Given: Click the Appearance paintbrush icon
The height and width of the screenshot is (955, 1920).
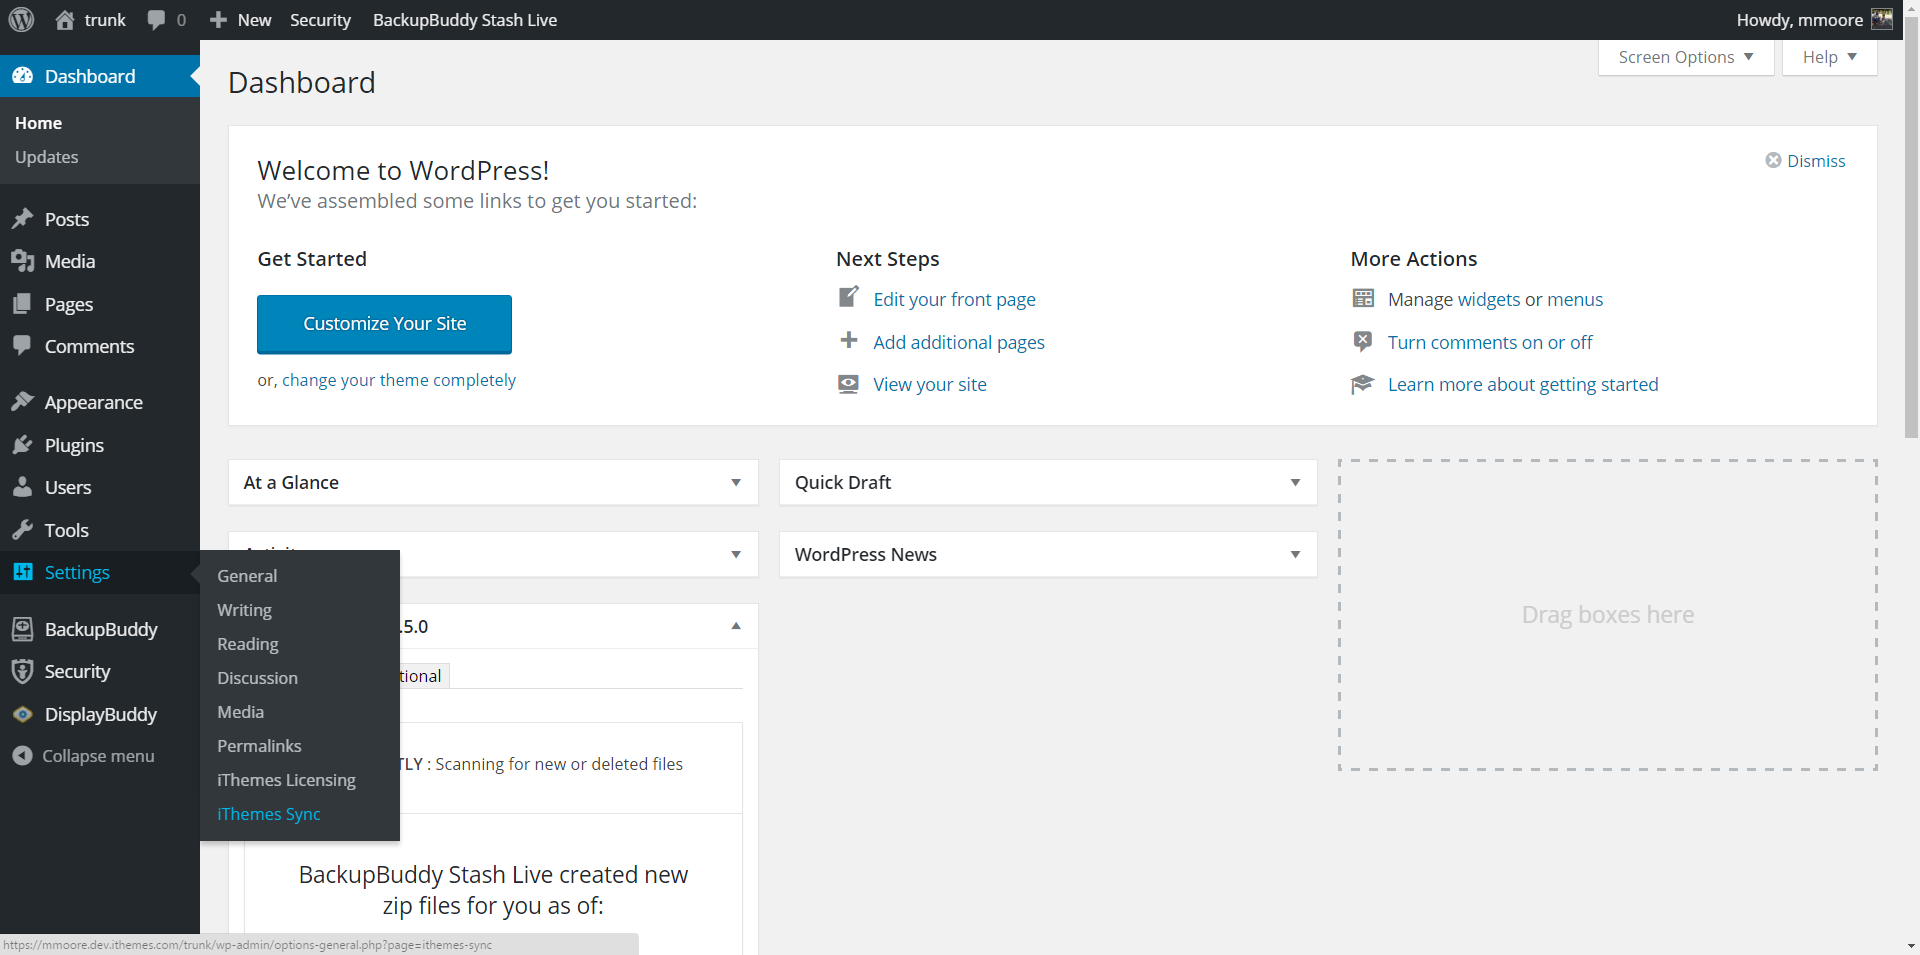Looking at the screenshot, I should point(22,402).
